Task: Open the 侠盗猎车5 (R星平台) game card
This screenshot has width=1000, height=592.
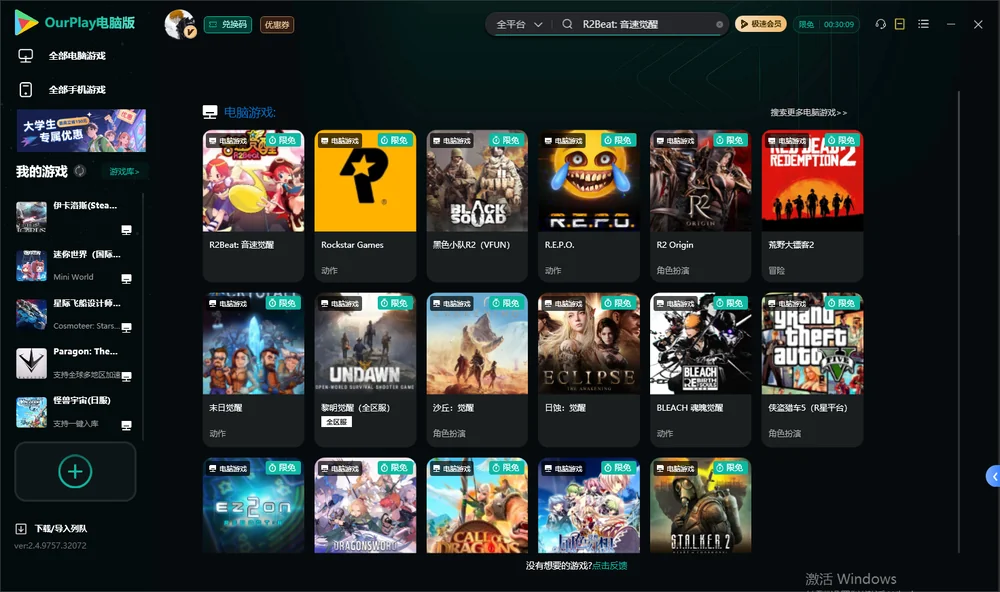Action: (812, 369)
